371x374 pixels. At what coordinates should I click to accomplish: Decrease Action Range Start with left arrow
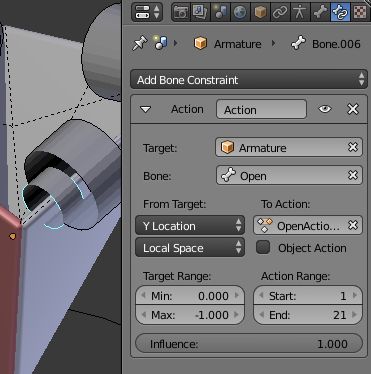tap(262, 295)
